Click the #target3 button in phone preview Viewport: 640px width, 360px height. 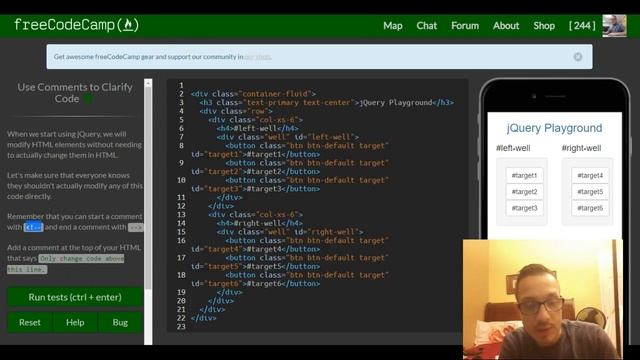(524, 208)
